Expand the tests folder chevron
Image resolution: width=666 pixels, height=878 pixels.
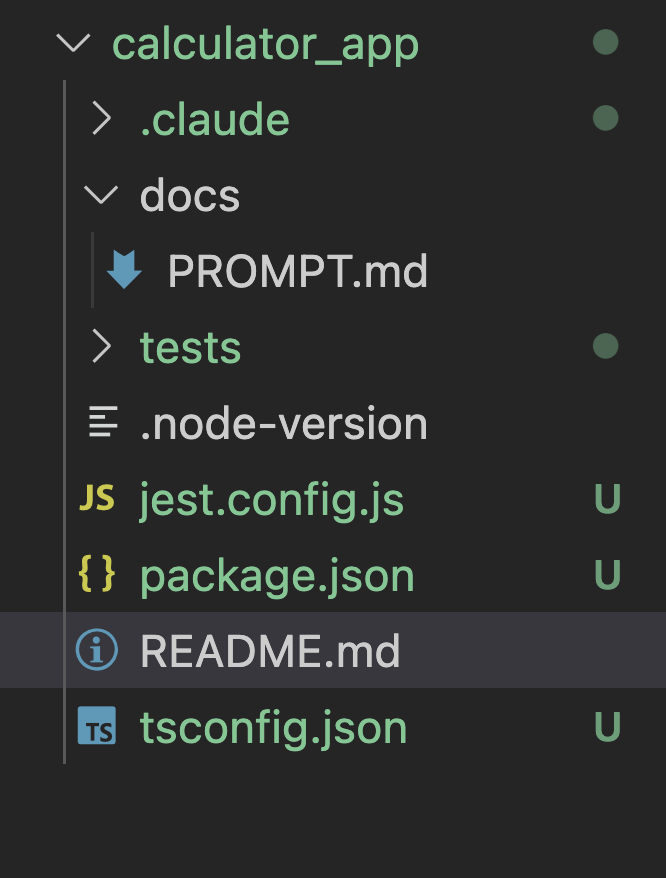102,346
